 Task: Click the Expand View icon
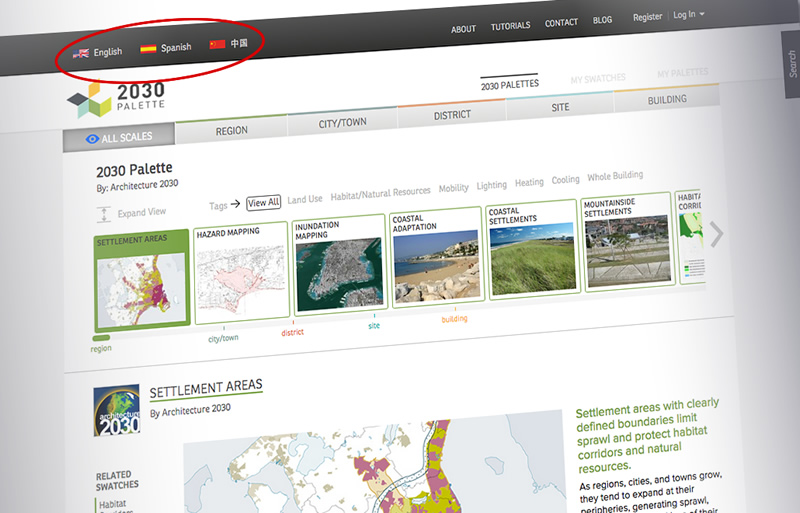coord(104,213)
